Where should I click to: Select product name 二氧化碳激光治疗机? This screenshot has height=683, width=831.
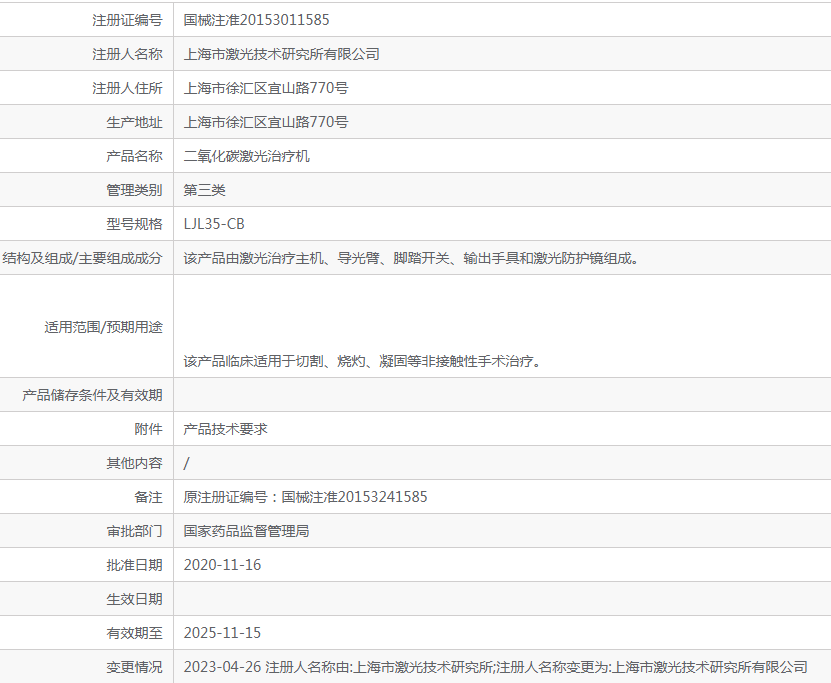pos(246,156)
